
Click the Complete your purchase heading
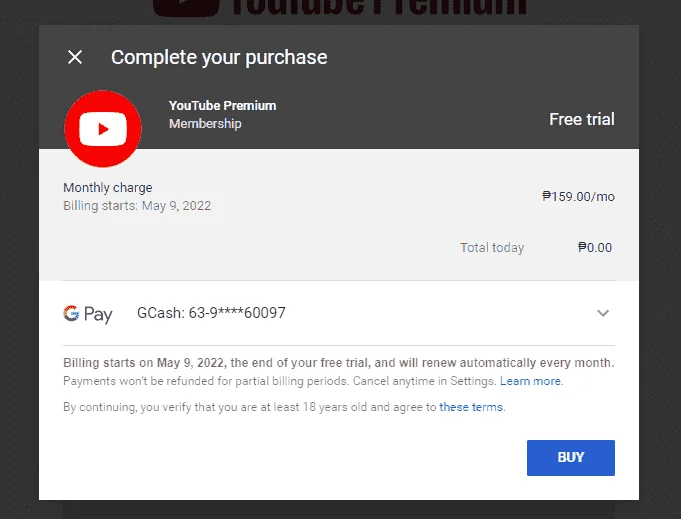pos(219,57)
